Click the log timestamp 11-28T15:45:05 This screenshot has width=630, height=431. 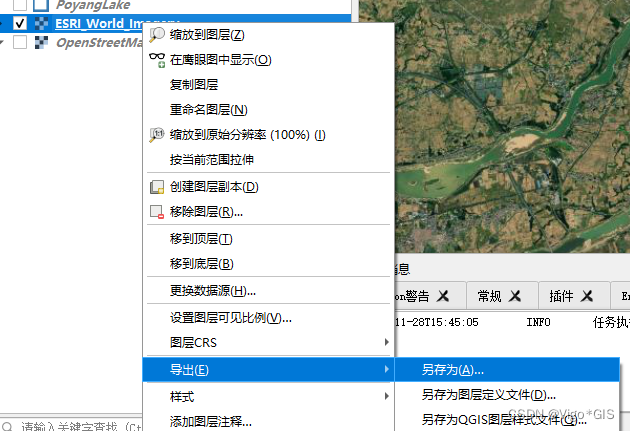436,322
